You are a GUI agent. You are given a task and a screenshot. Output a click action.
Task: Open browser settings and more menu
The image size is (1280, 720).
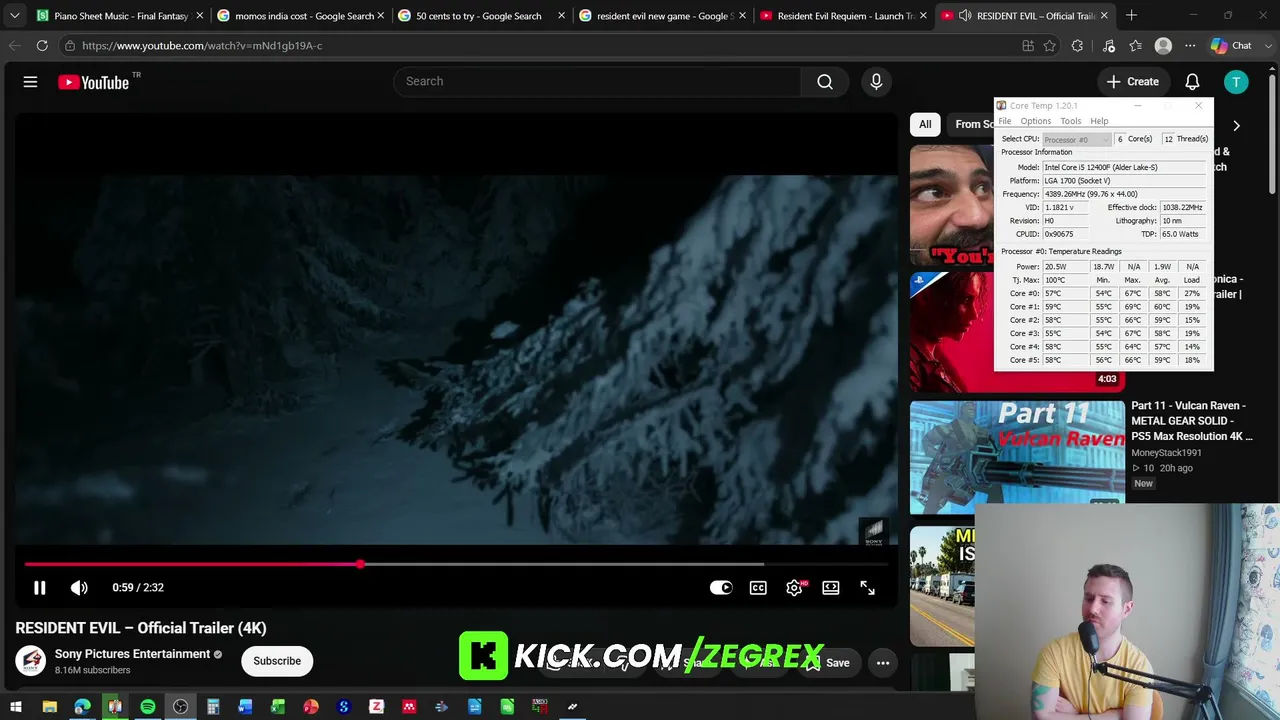[1190, 46]
